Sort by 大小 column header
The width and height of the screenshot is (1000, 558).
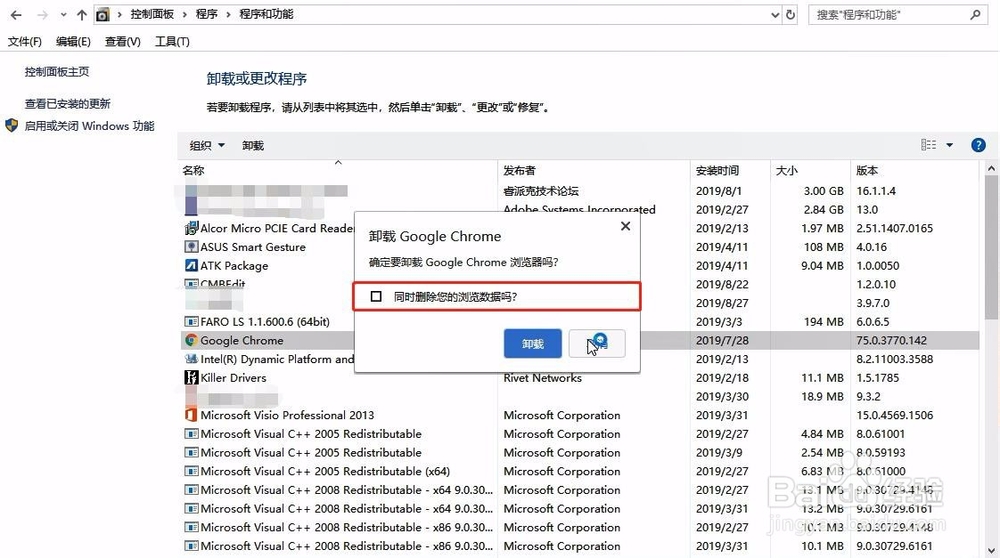click(x=786, y=170)
